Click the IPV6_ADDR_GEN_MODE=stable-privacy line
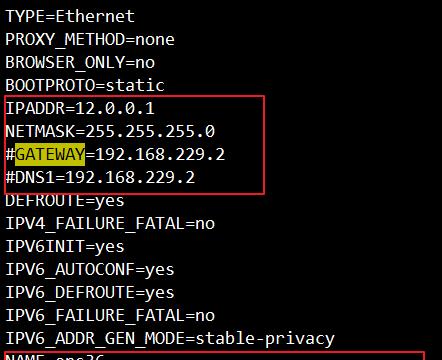The image size is (442, 360). 170,339
